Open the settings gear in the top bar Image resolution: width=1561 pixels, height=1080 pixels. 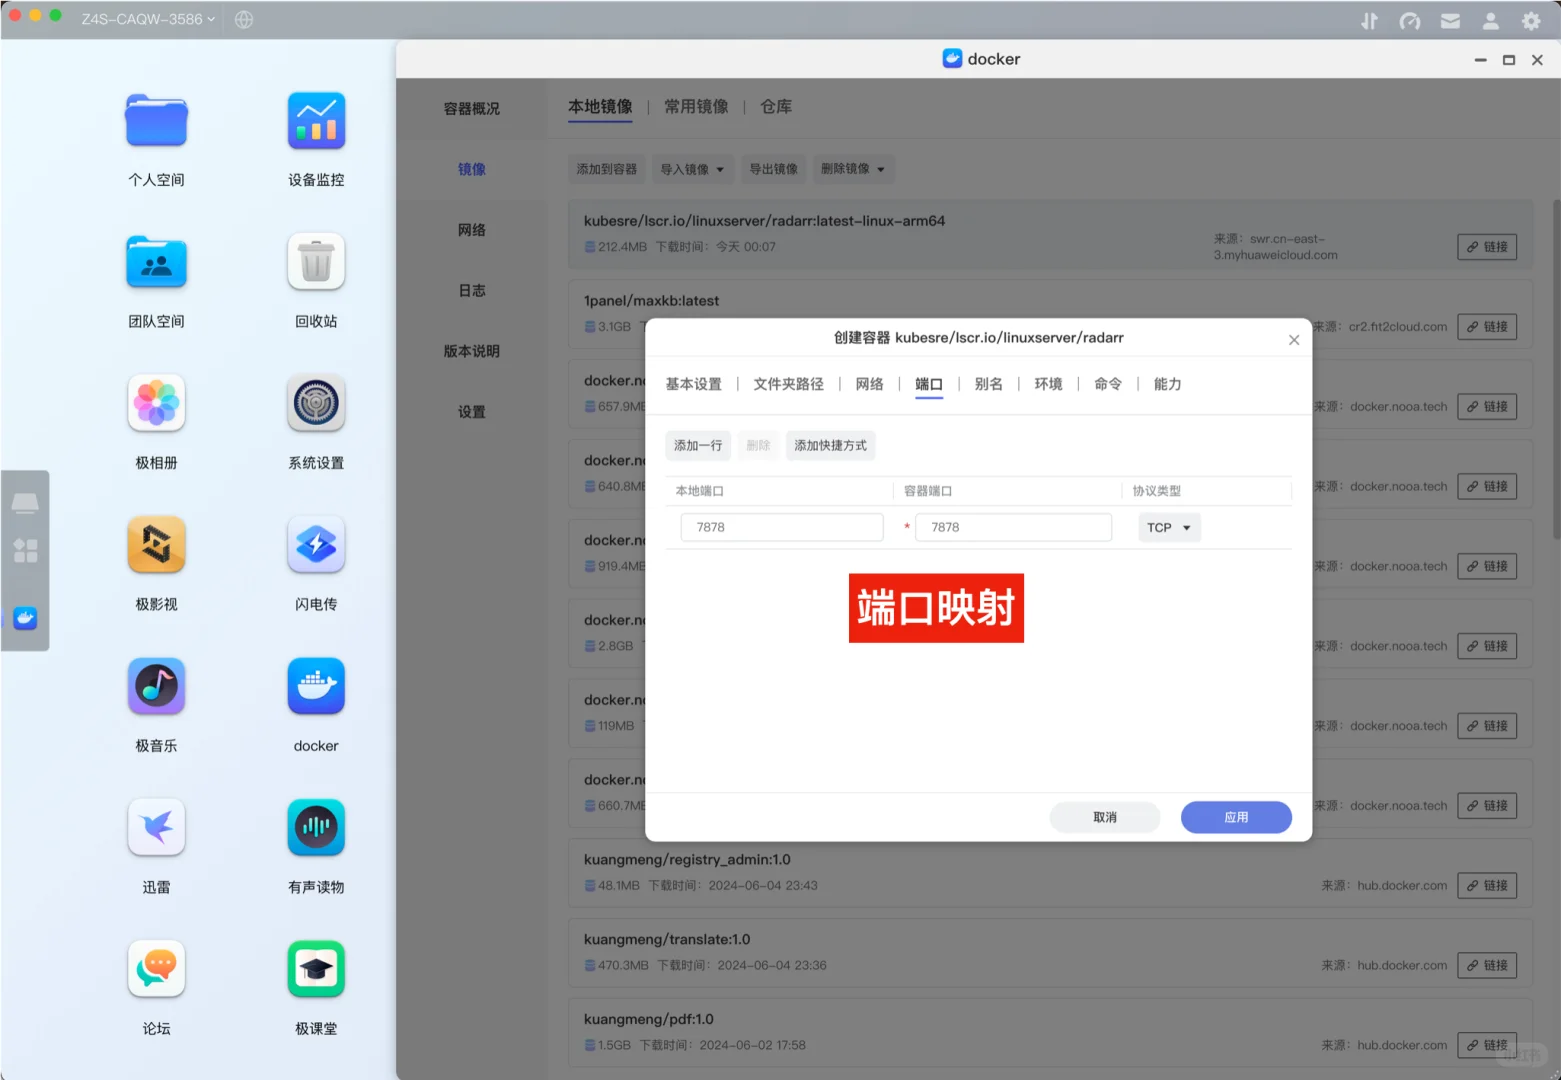[x=1530, y=19]
